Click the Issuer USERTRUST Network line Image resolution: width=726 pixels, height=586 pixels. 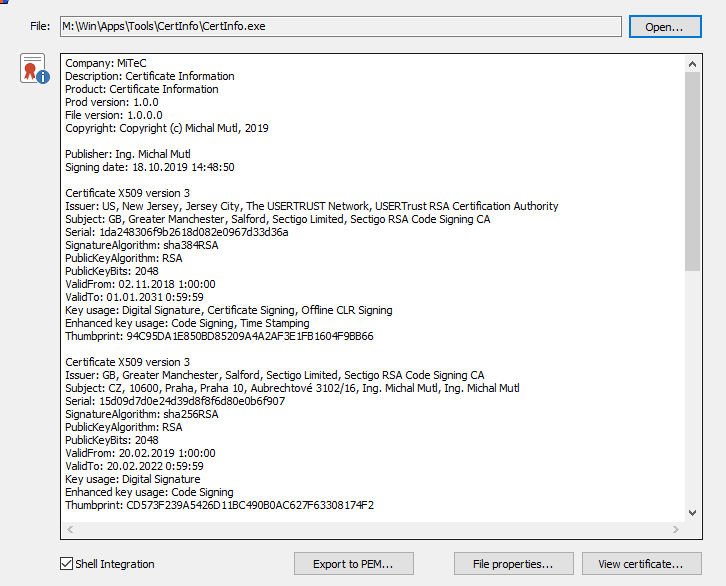(312, 206)
